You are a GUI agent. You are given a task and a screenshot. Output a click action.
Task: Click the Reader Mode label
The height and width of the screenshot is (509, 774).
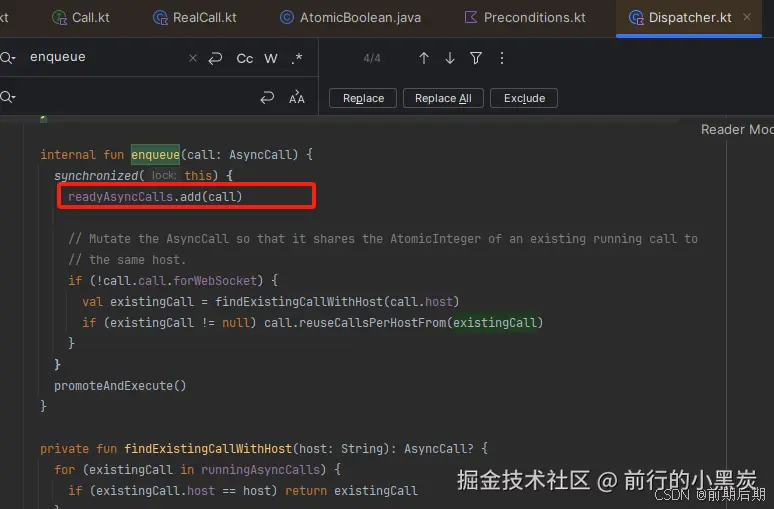point(737,129)
